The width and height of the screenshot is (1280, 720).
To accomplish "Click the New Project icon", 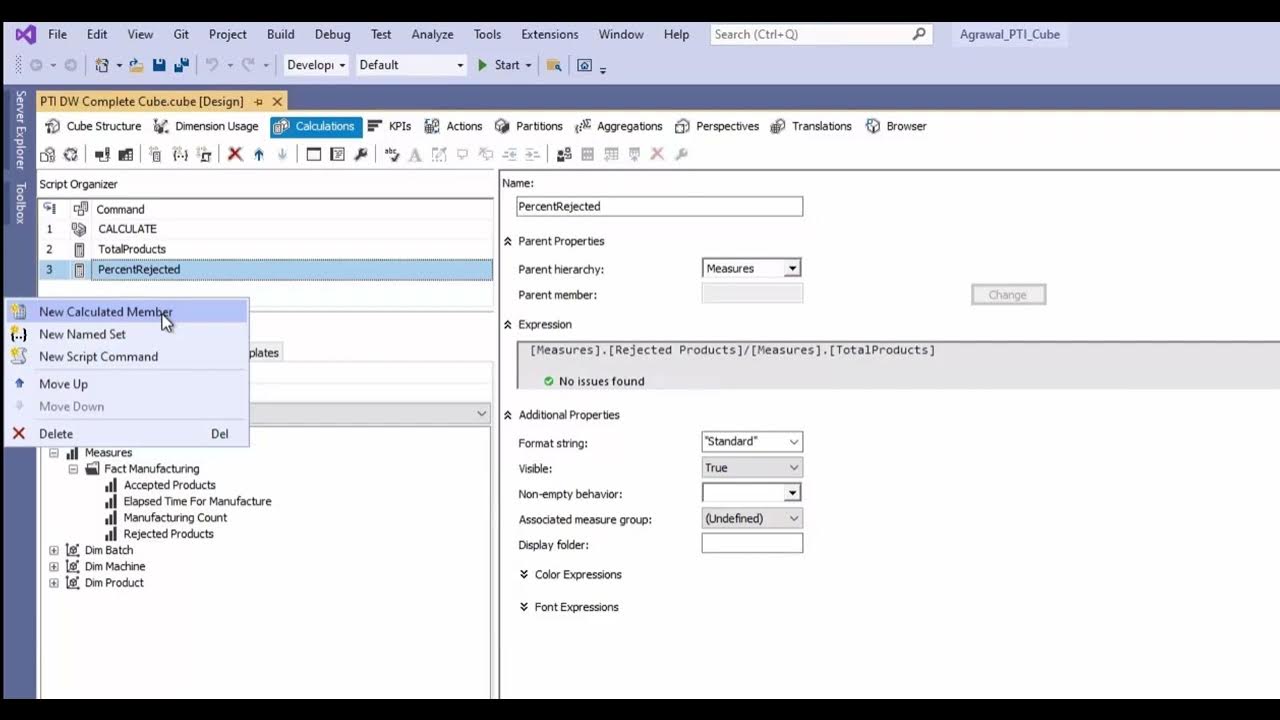I will [x=102, y=65].
